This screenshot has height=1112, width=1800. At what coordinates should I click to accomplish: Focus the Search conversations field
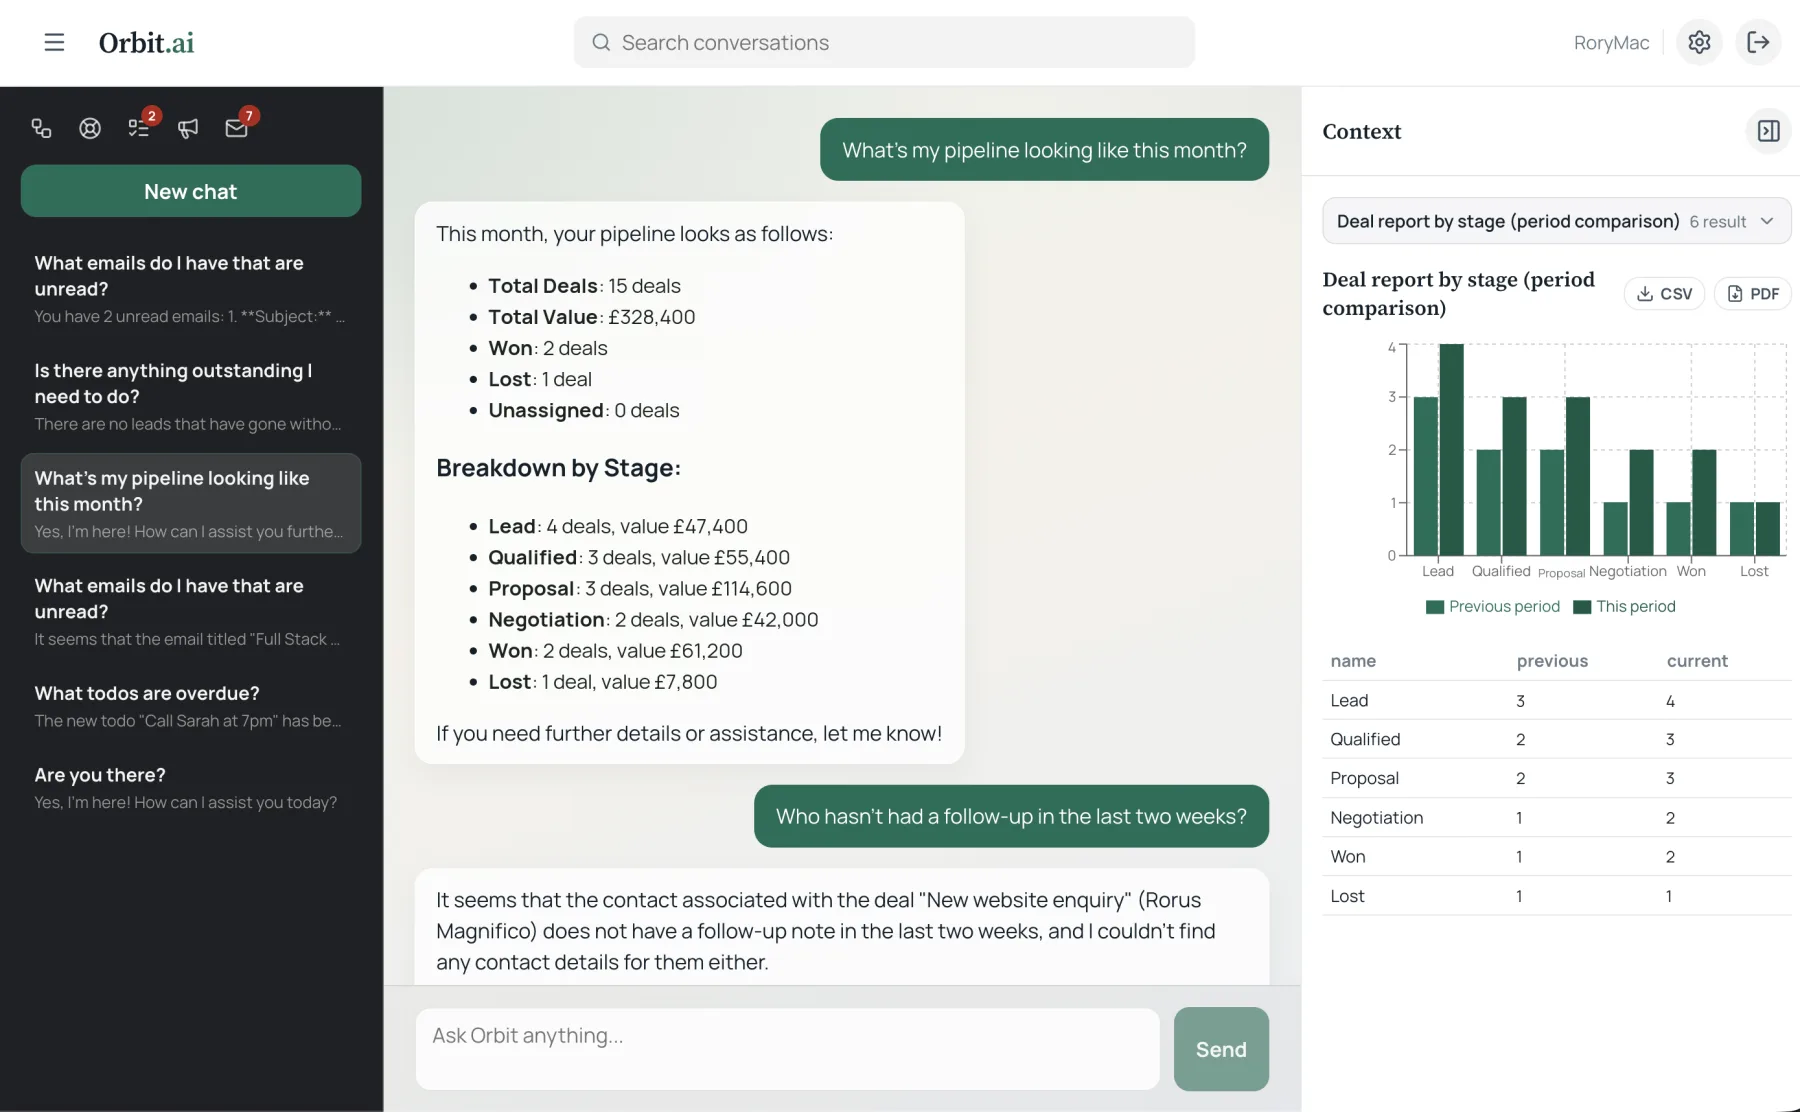[884, 42]
